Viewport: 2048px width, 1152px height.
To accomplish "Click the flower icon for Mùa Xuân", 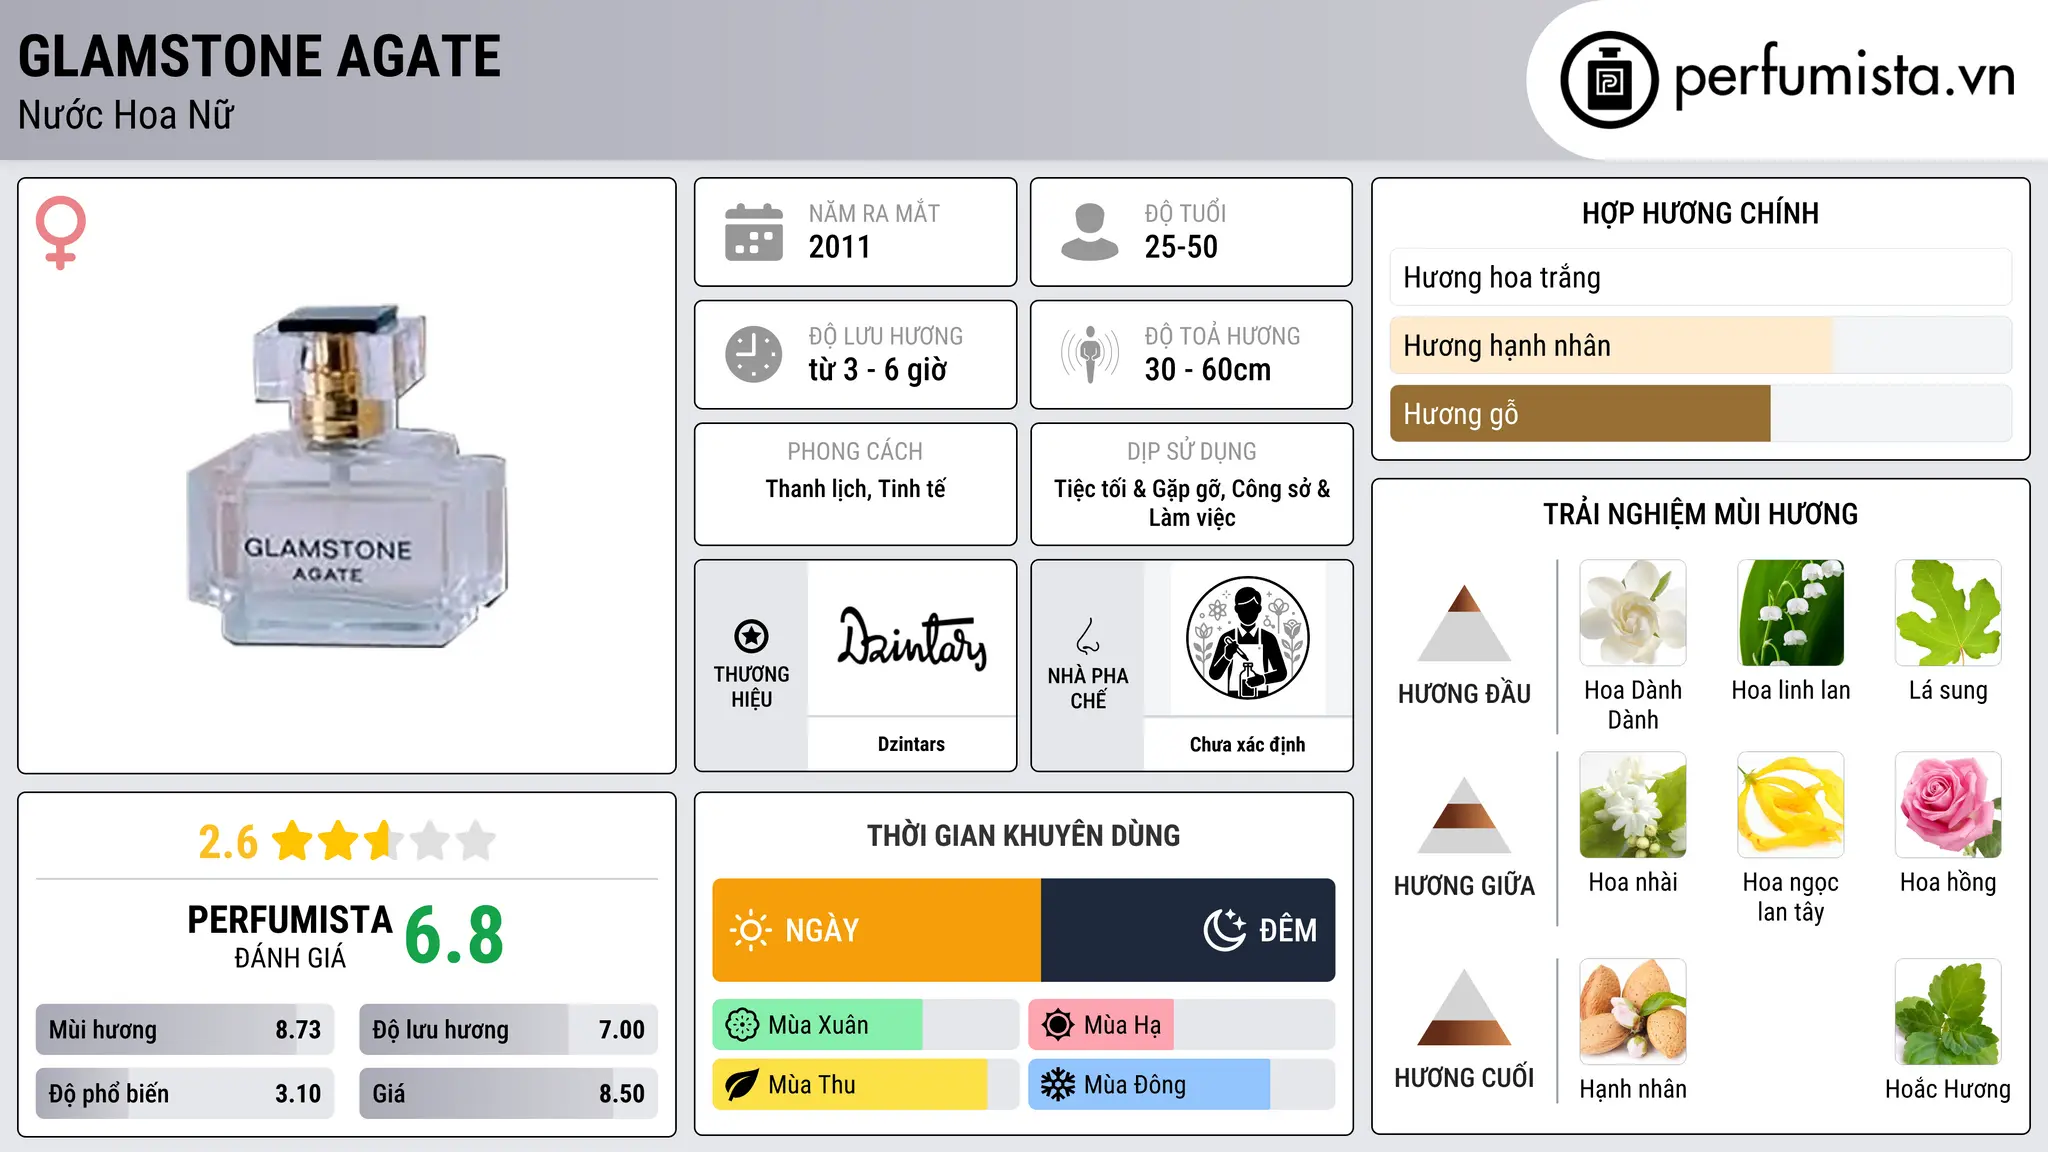I will pos(742,1025).
